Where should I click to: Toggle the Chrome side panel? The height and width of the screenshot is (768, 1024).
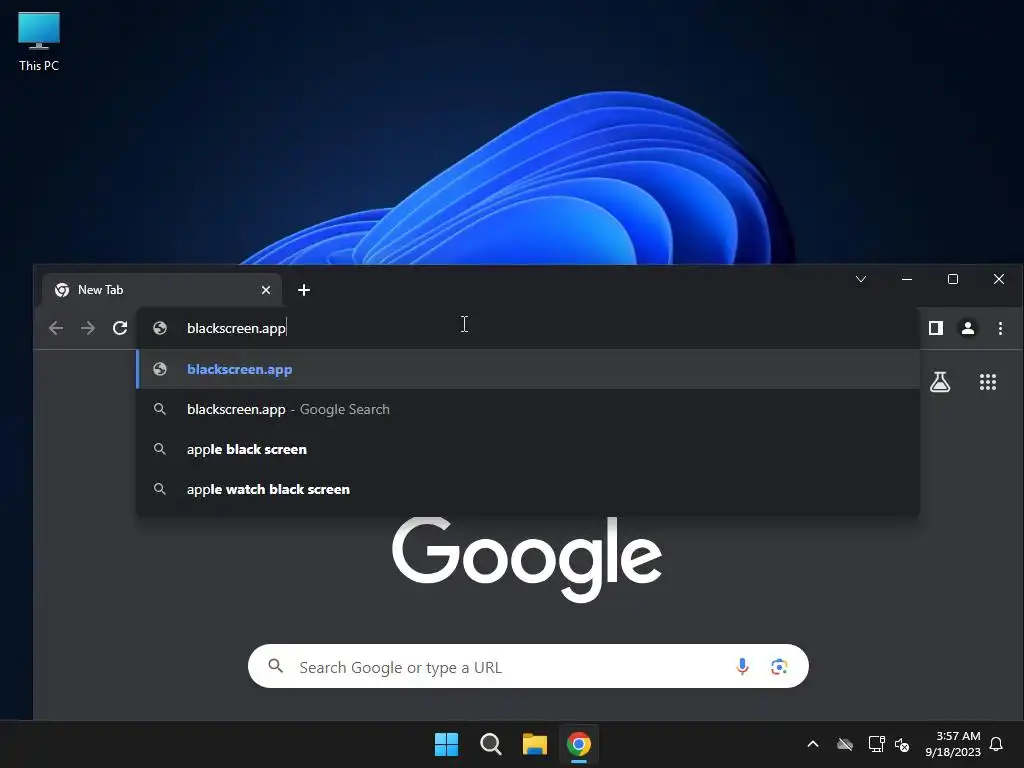(x=936, y=328)
